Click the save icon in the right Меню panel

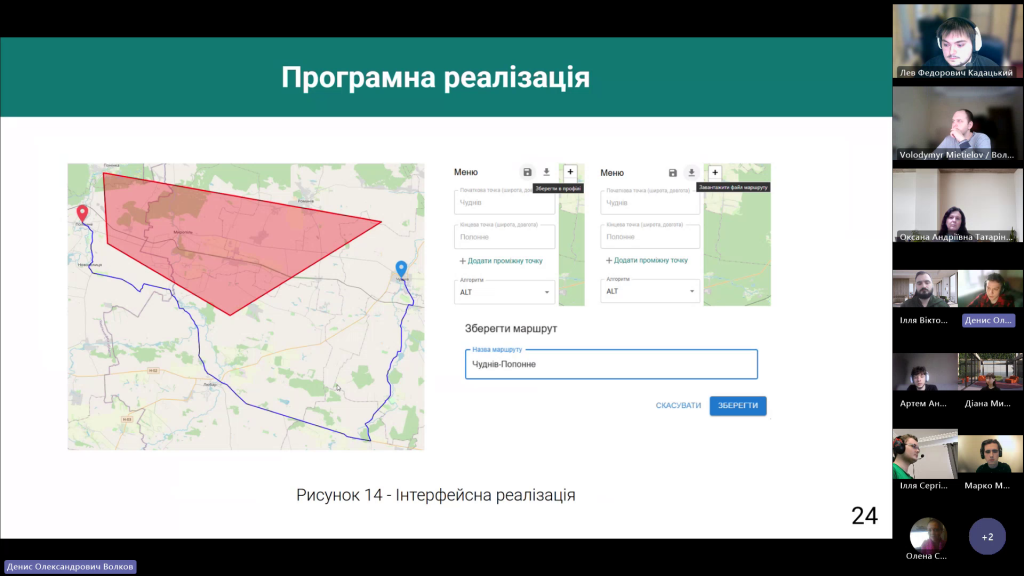673,173
